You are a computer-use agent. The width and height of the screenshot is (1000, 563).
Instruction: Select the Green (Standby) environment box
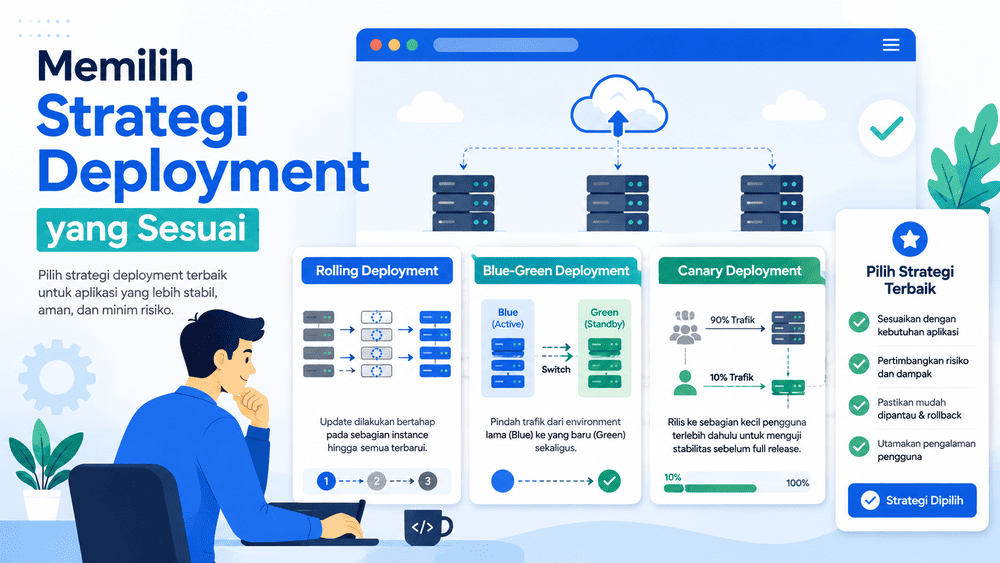604,348
